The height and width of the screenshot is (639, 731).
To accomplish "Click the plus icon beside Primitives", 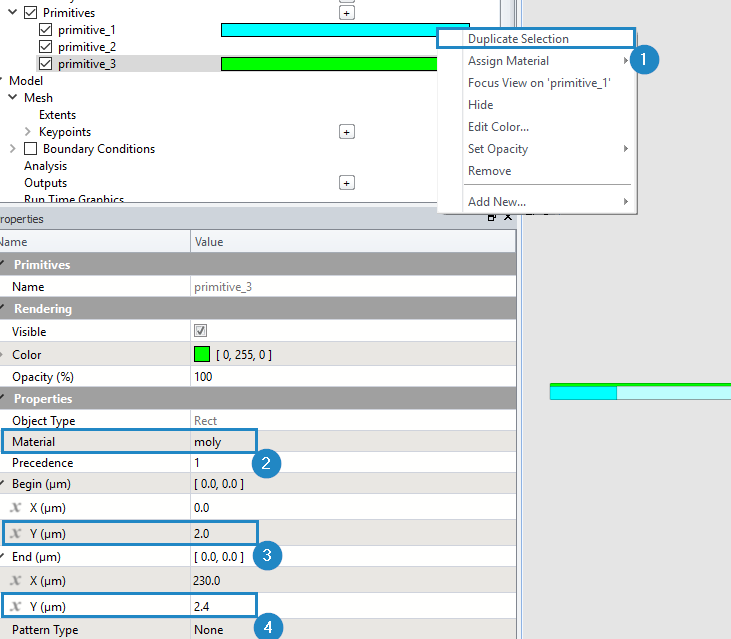I will (346, 13).
